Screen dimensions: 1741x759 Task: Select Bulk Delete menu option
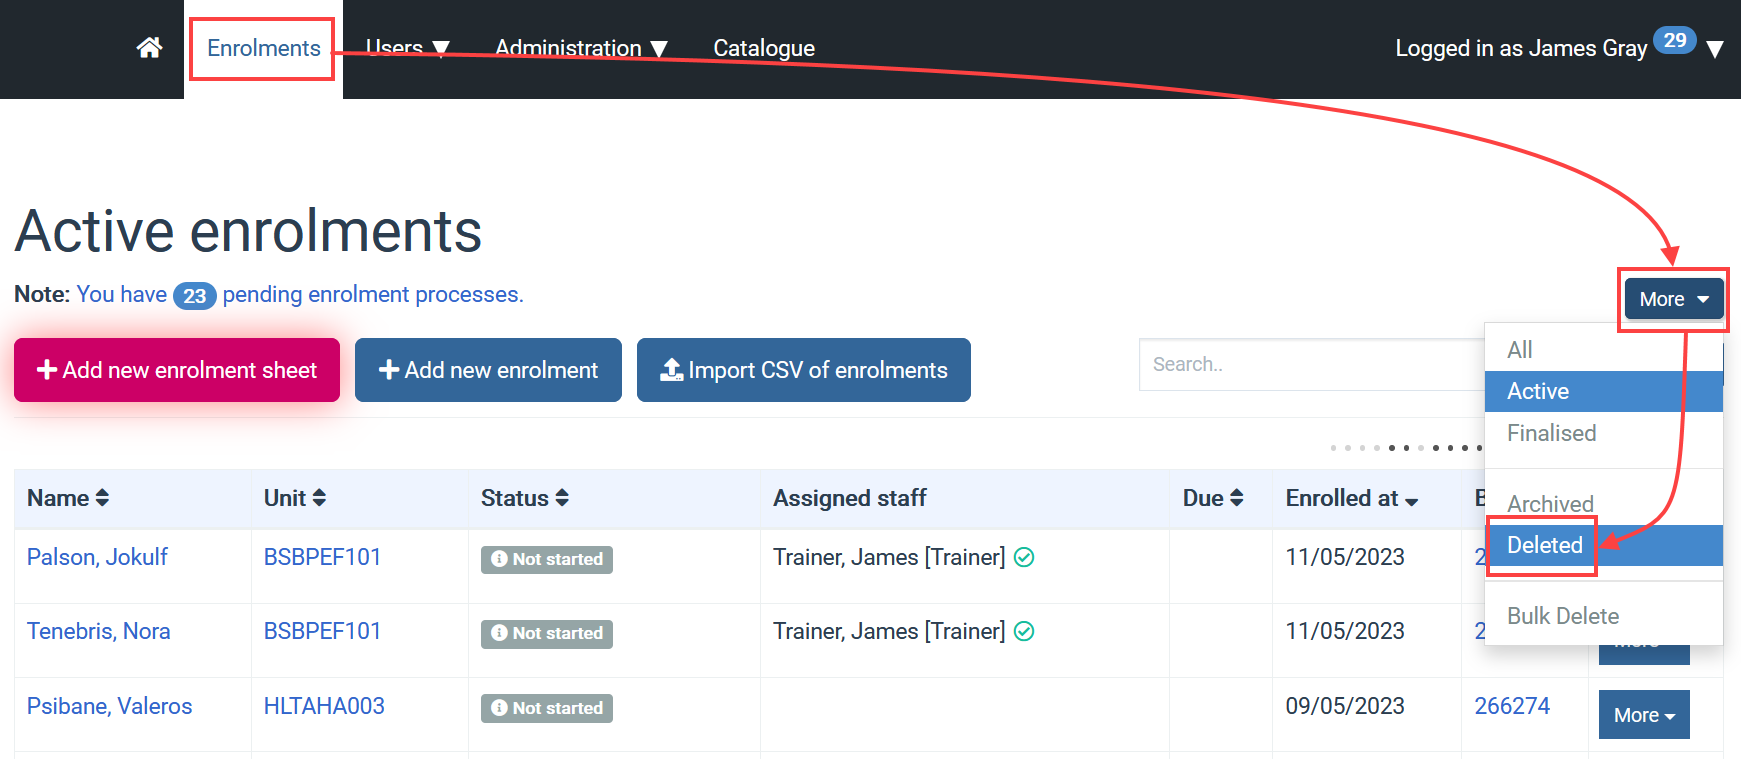click(x=1562, y=616)
